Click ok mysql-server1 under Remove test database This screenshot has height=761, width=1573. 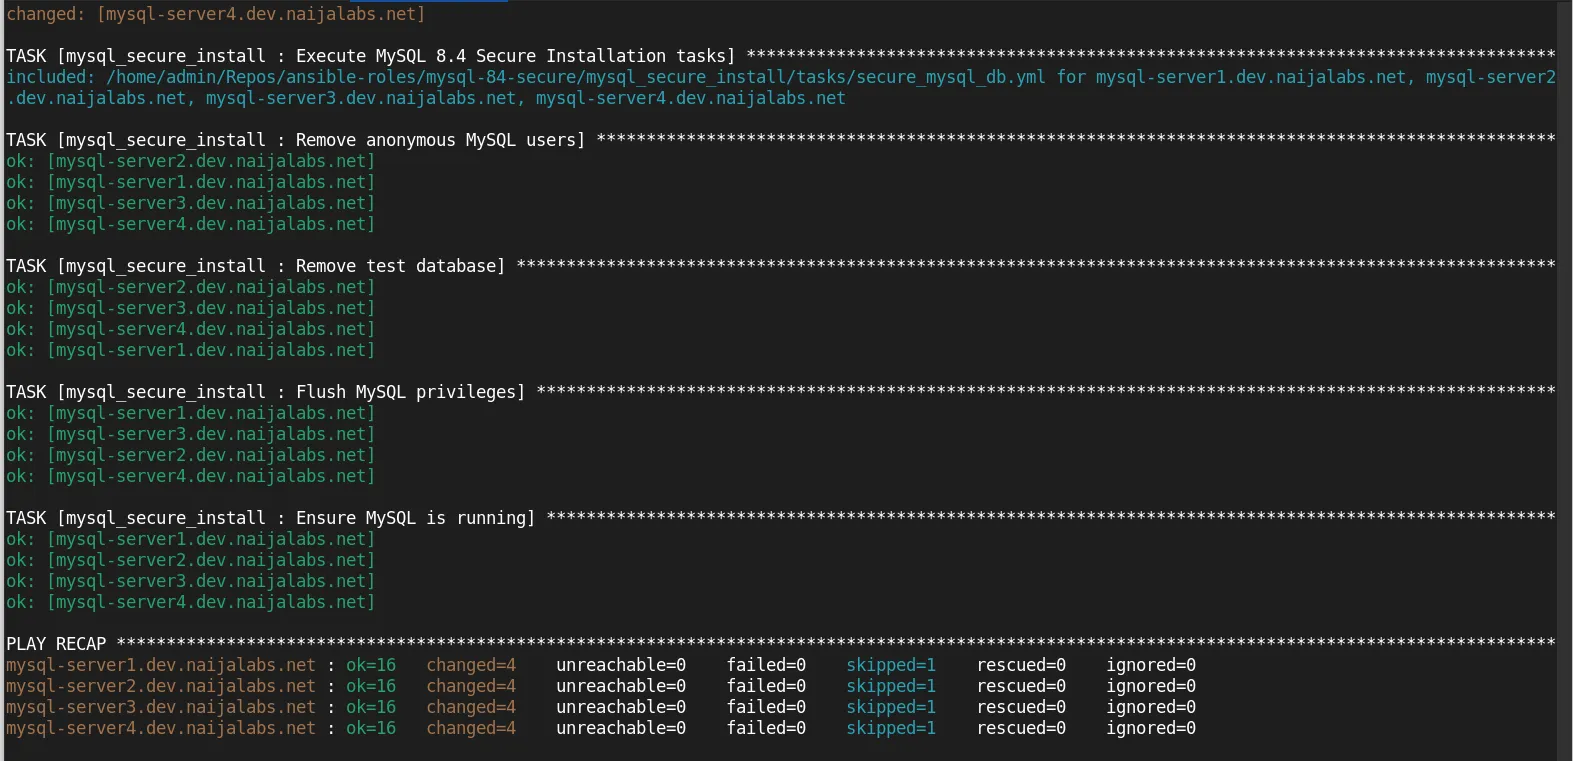coord(191,350)
